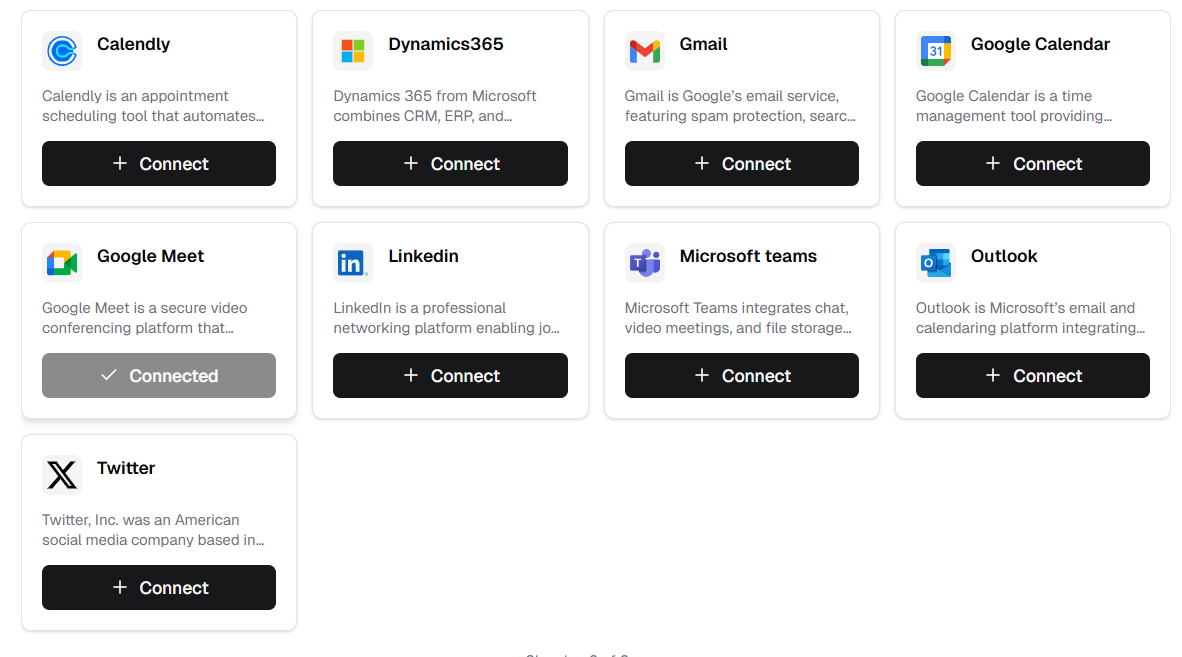Connect the Linkedin integration

450,375
